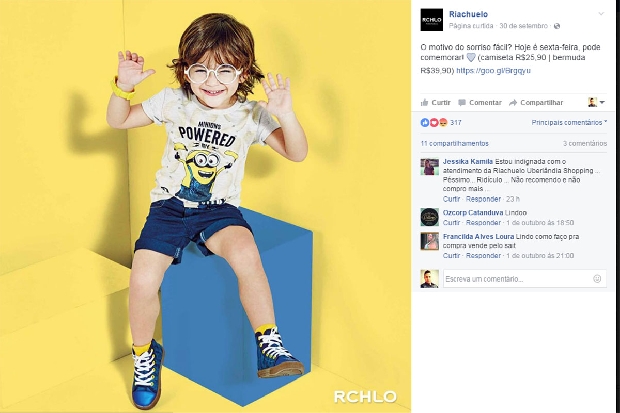Open the profile selector dropdown beside Compartilhar
Screen dimensions: 620x413
pos(596,102)
